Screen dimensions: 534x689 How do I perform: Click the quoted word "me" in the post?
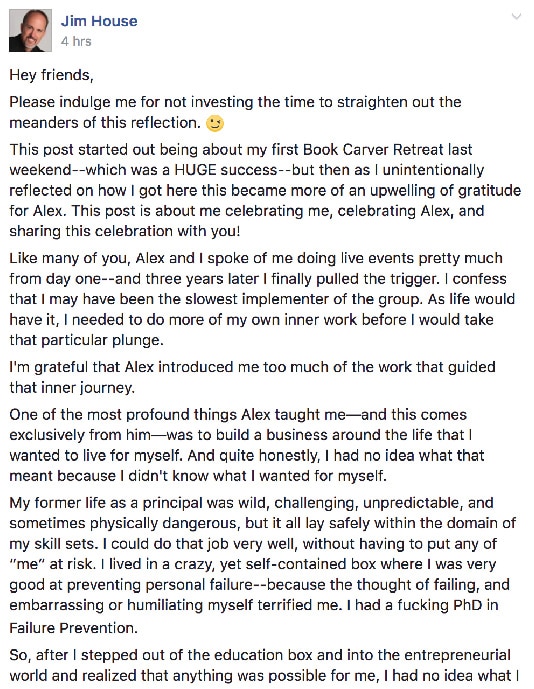click(25, 564)
